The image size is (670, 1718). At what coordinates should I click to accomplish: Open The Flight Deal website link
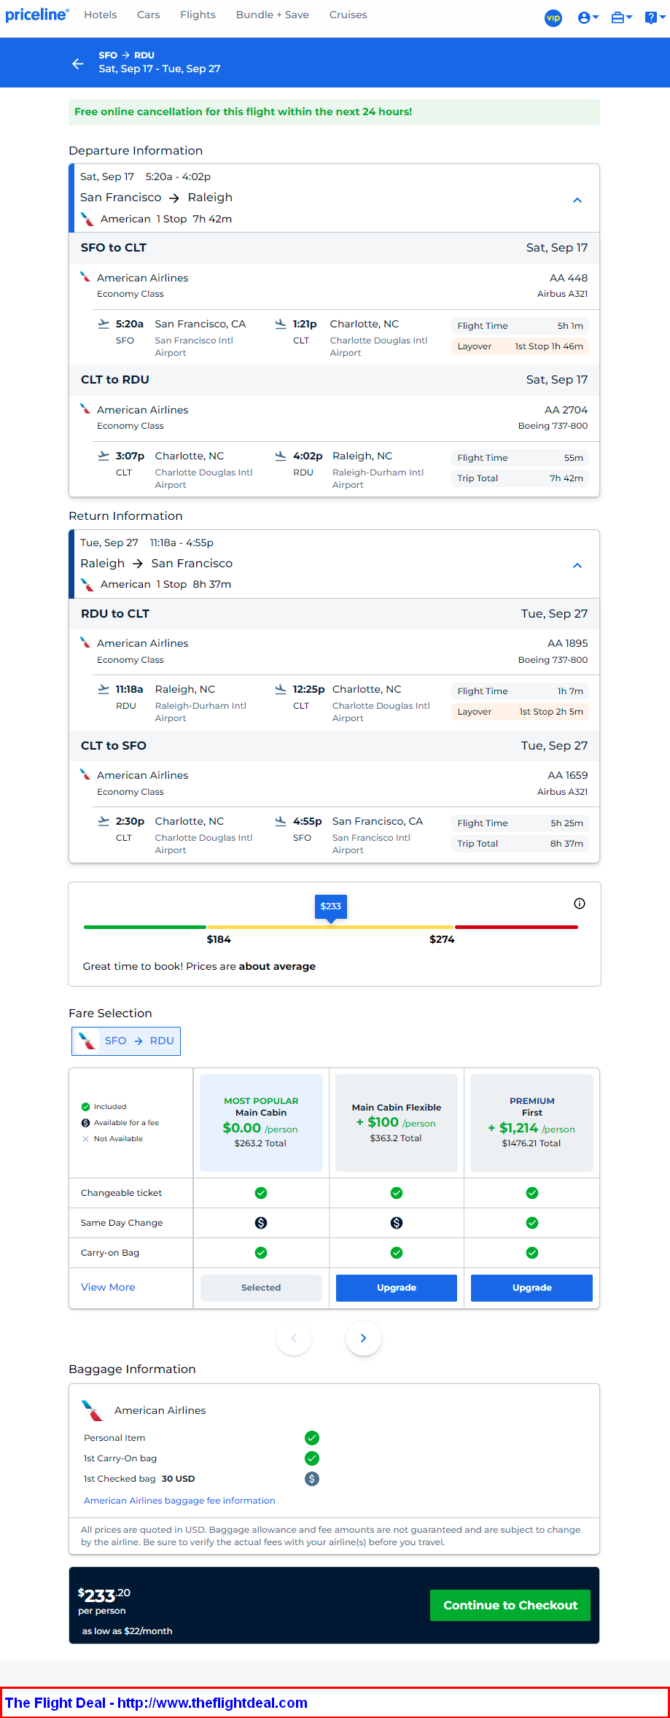click(x=156, y=1703)
